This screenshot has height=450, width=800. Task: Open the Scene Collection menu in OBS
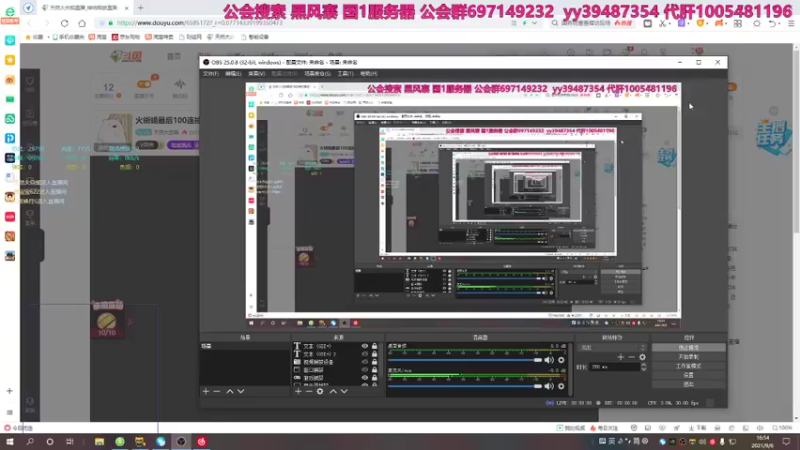317,73
